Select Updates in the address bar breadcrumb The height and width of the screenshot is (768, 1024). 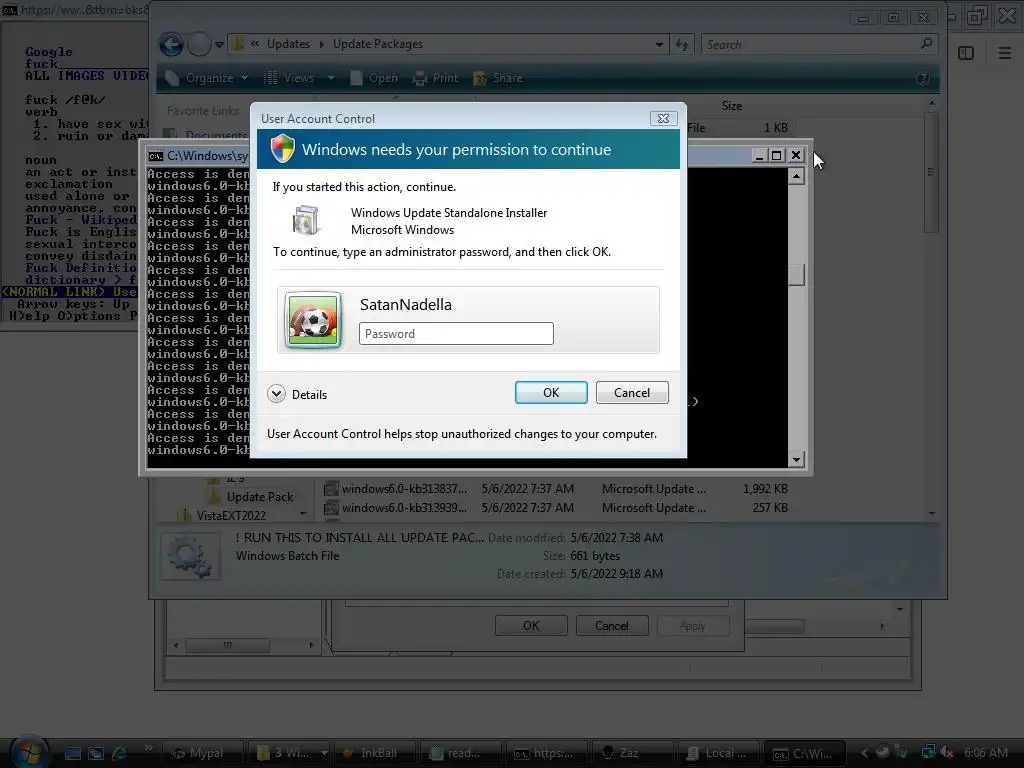[x=288, y=44]
